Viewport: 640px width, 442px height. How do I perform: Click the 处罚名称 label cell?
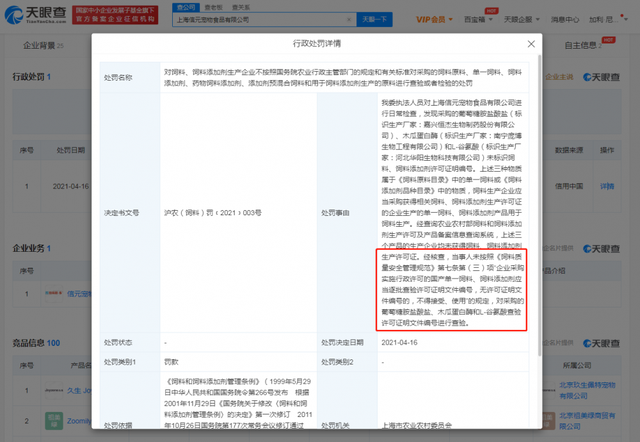130,78
